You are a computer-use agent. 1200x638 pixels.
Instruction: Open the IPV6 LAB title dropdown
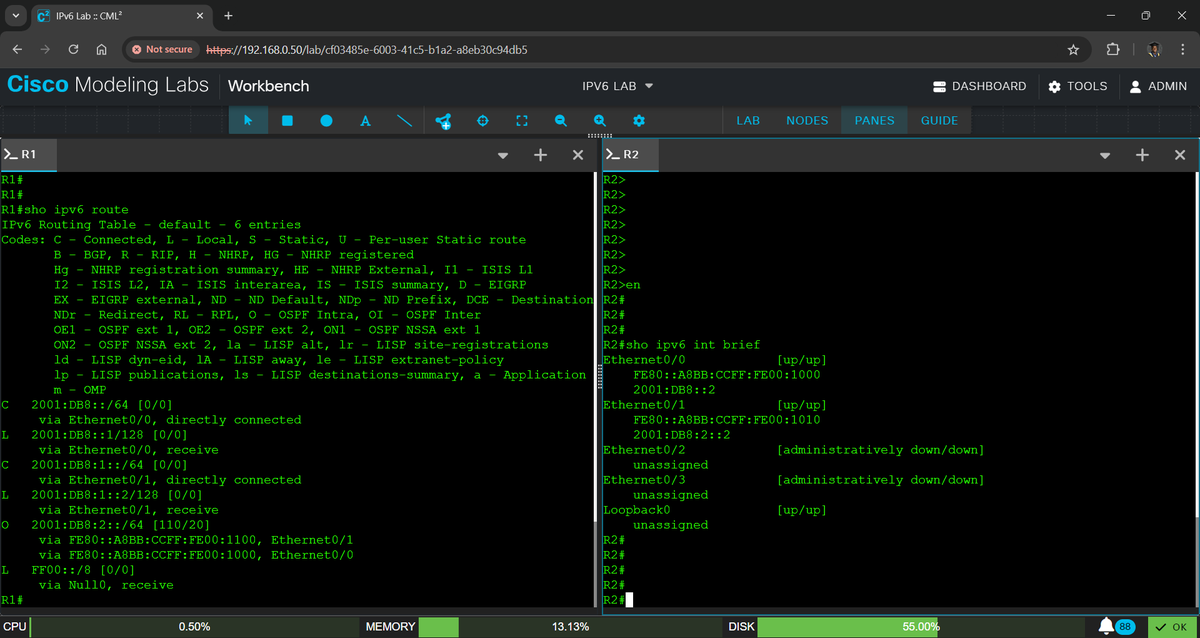pos(618,86)
